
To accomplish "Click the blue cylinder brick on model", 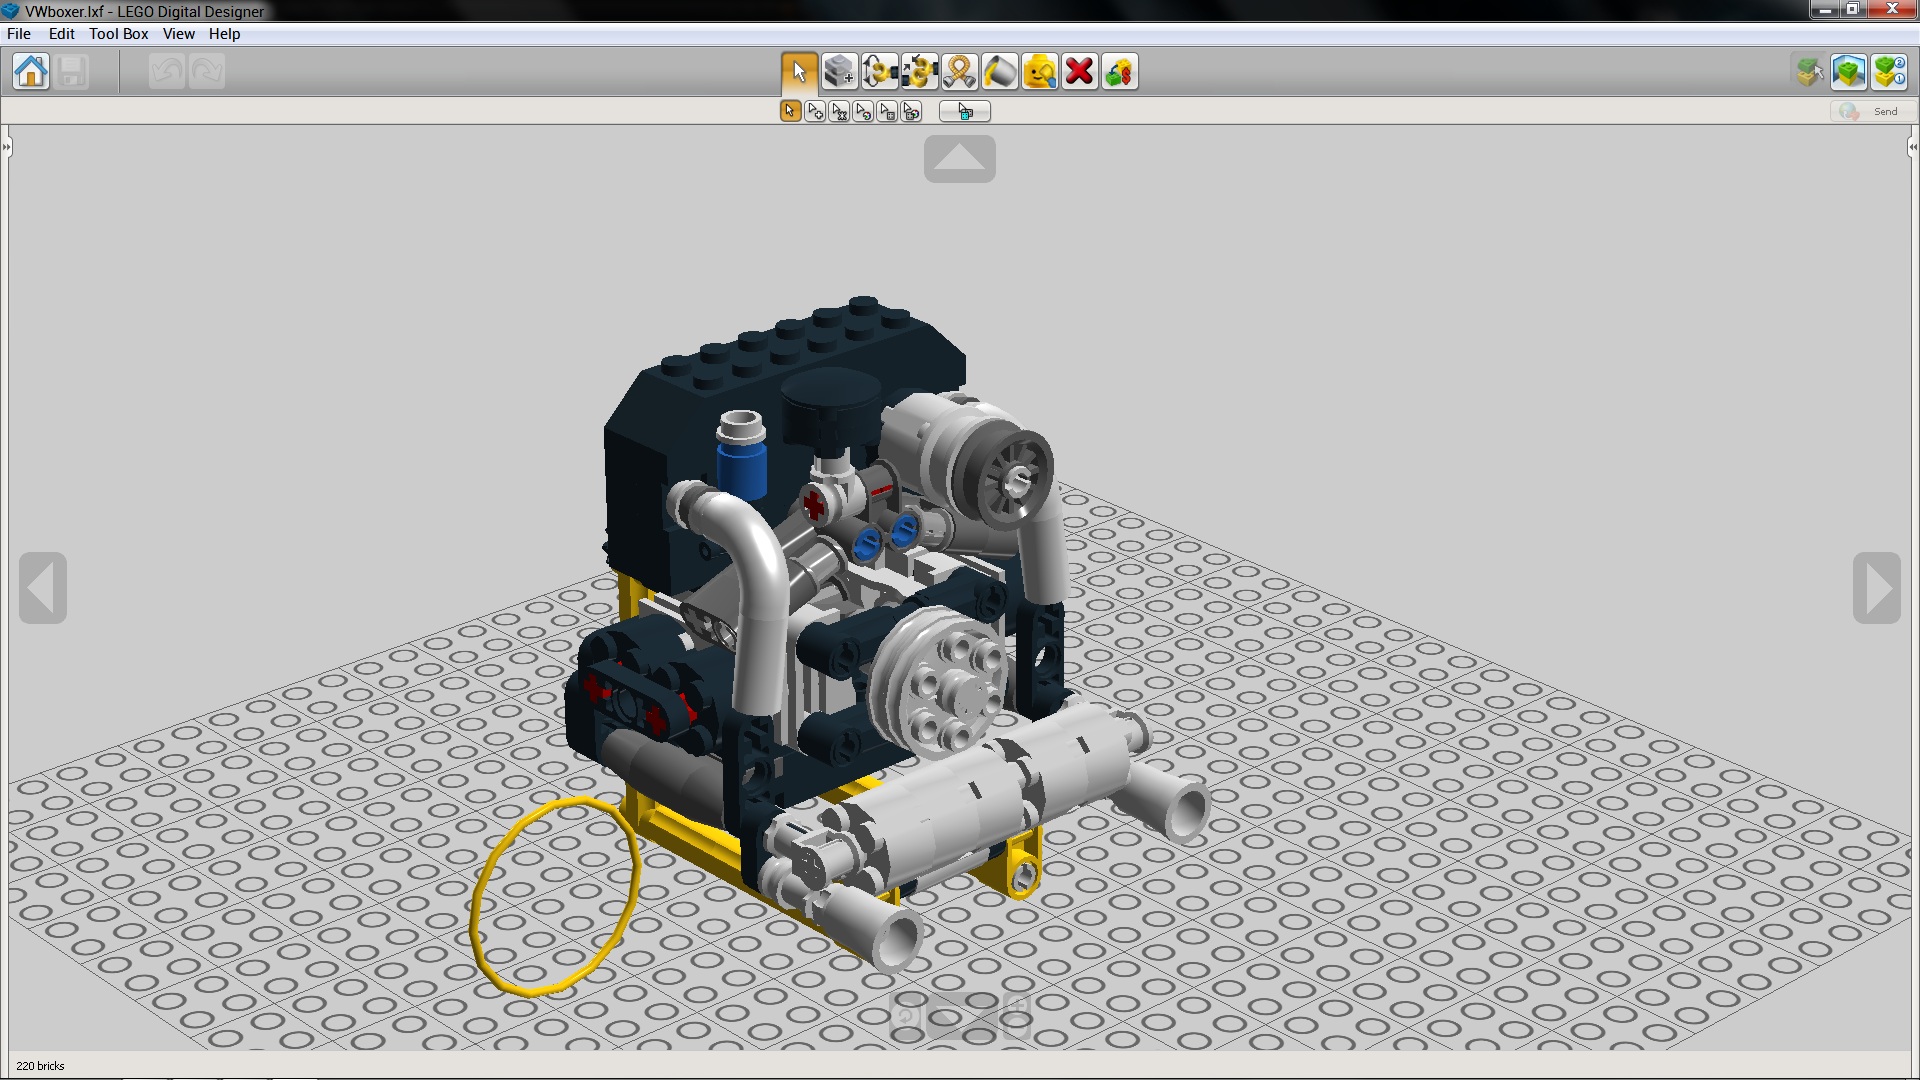I will [742, 470].
